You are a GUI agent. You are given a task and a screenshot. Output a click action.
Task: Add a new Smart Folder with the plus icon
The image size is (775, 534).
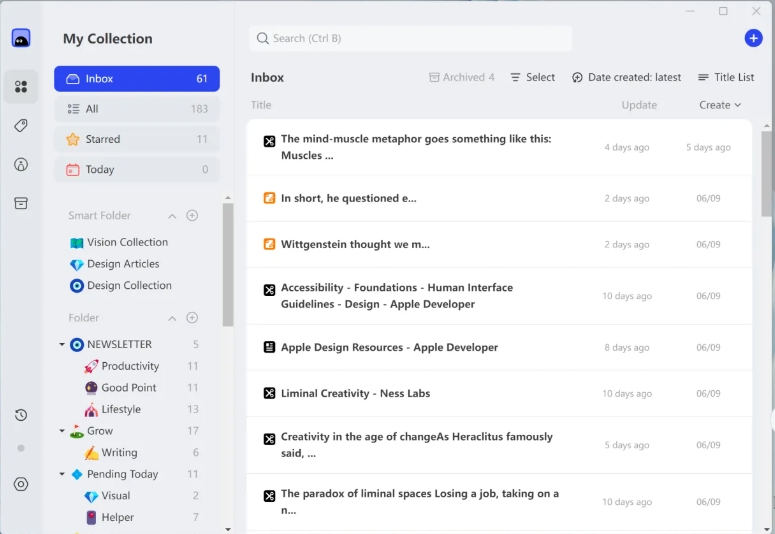pos(192,215)
